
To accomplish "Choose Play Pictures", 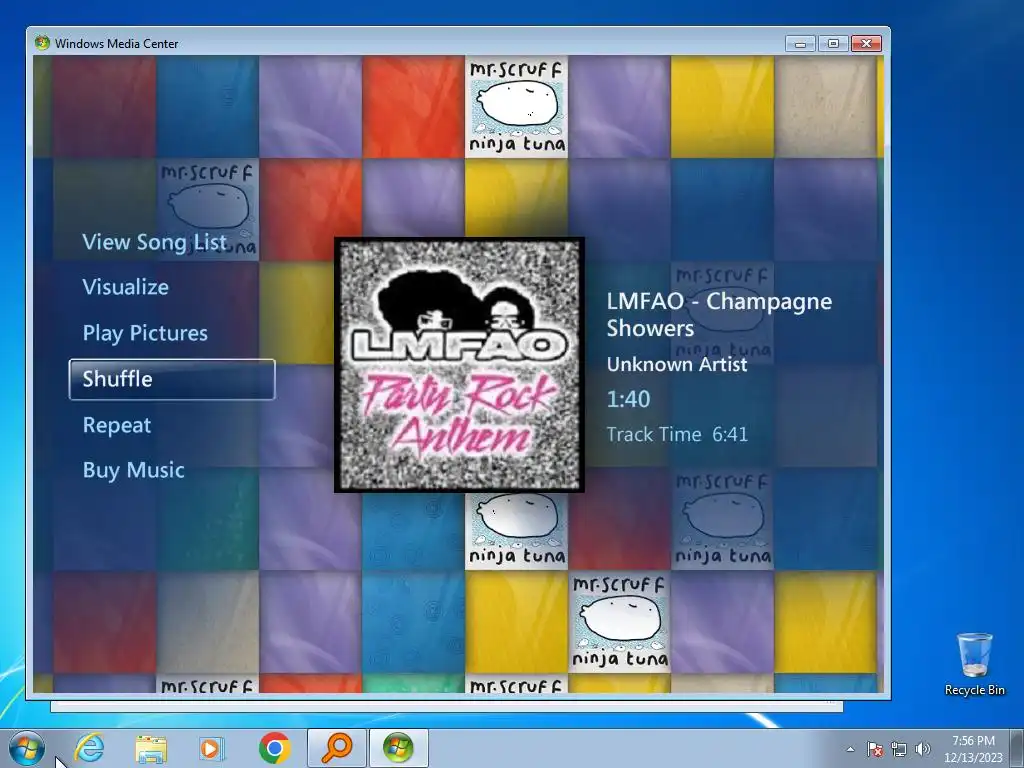I will (x=145, y=333).
